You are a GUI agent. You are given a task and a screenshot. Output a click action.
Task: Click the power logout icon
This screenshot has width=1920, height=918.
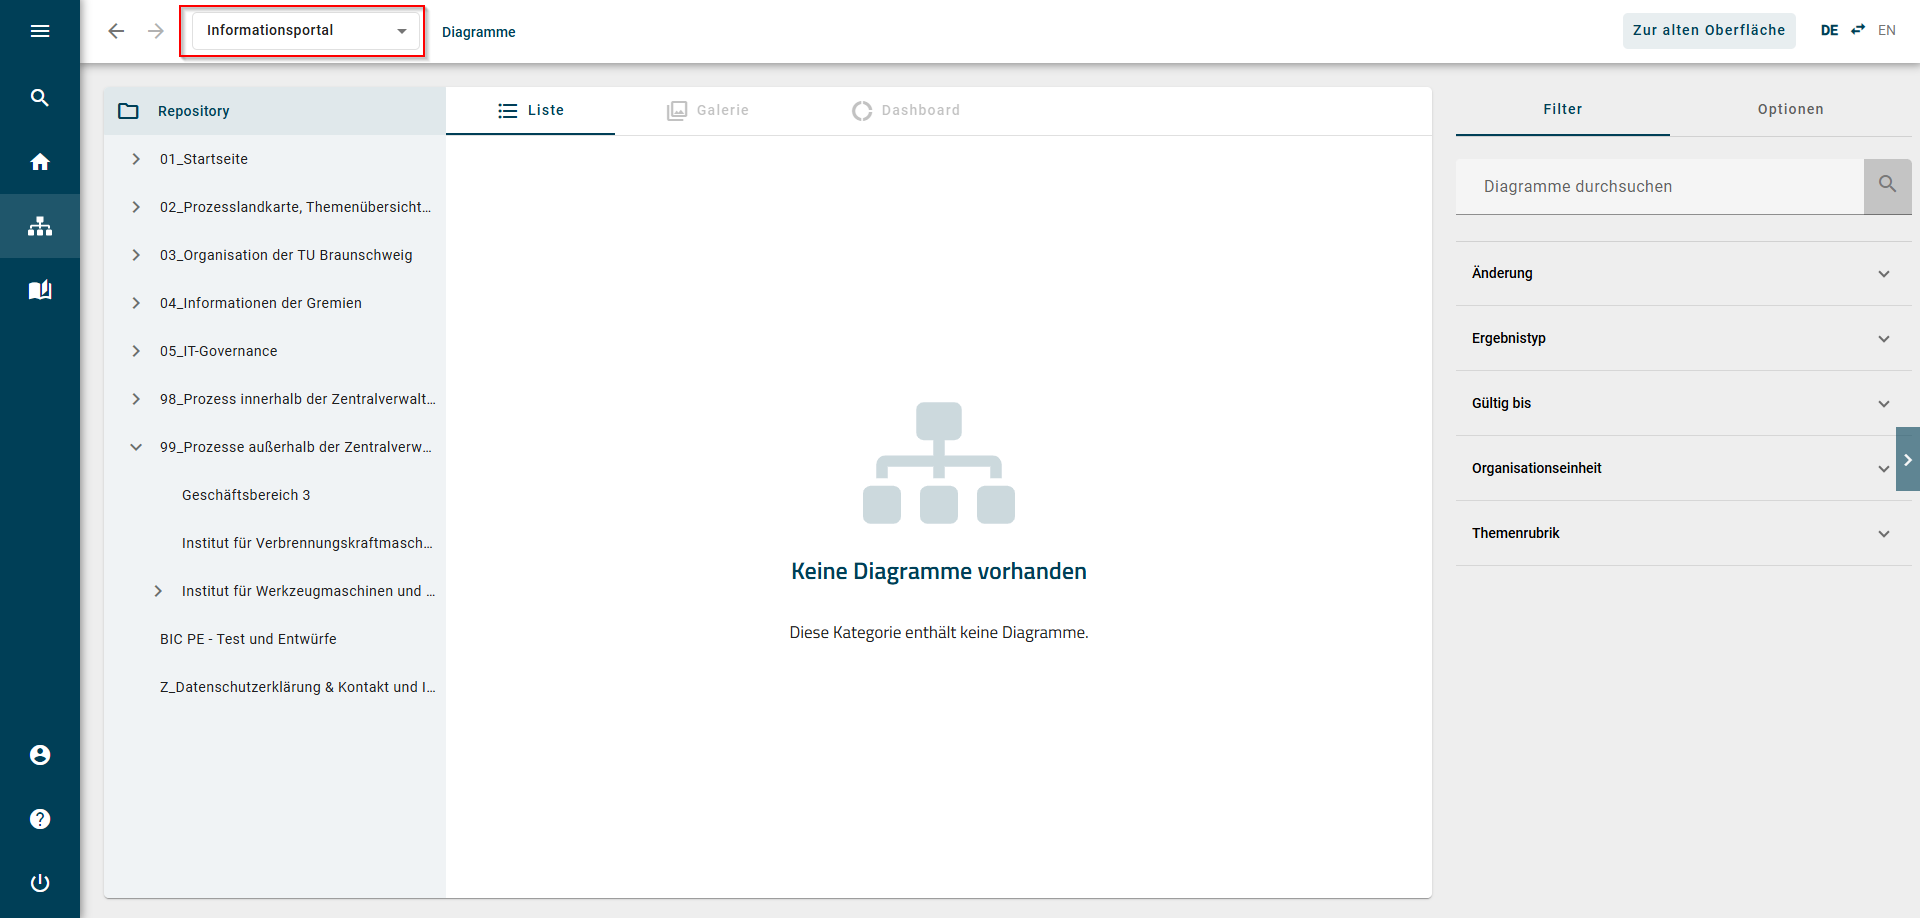(40, 883)
